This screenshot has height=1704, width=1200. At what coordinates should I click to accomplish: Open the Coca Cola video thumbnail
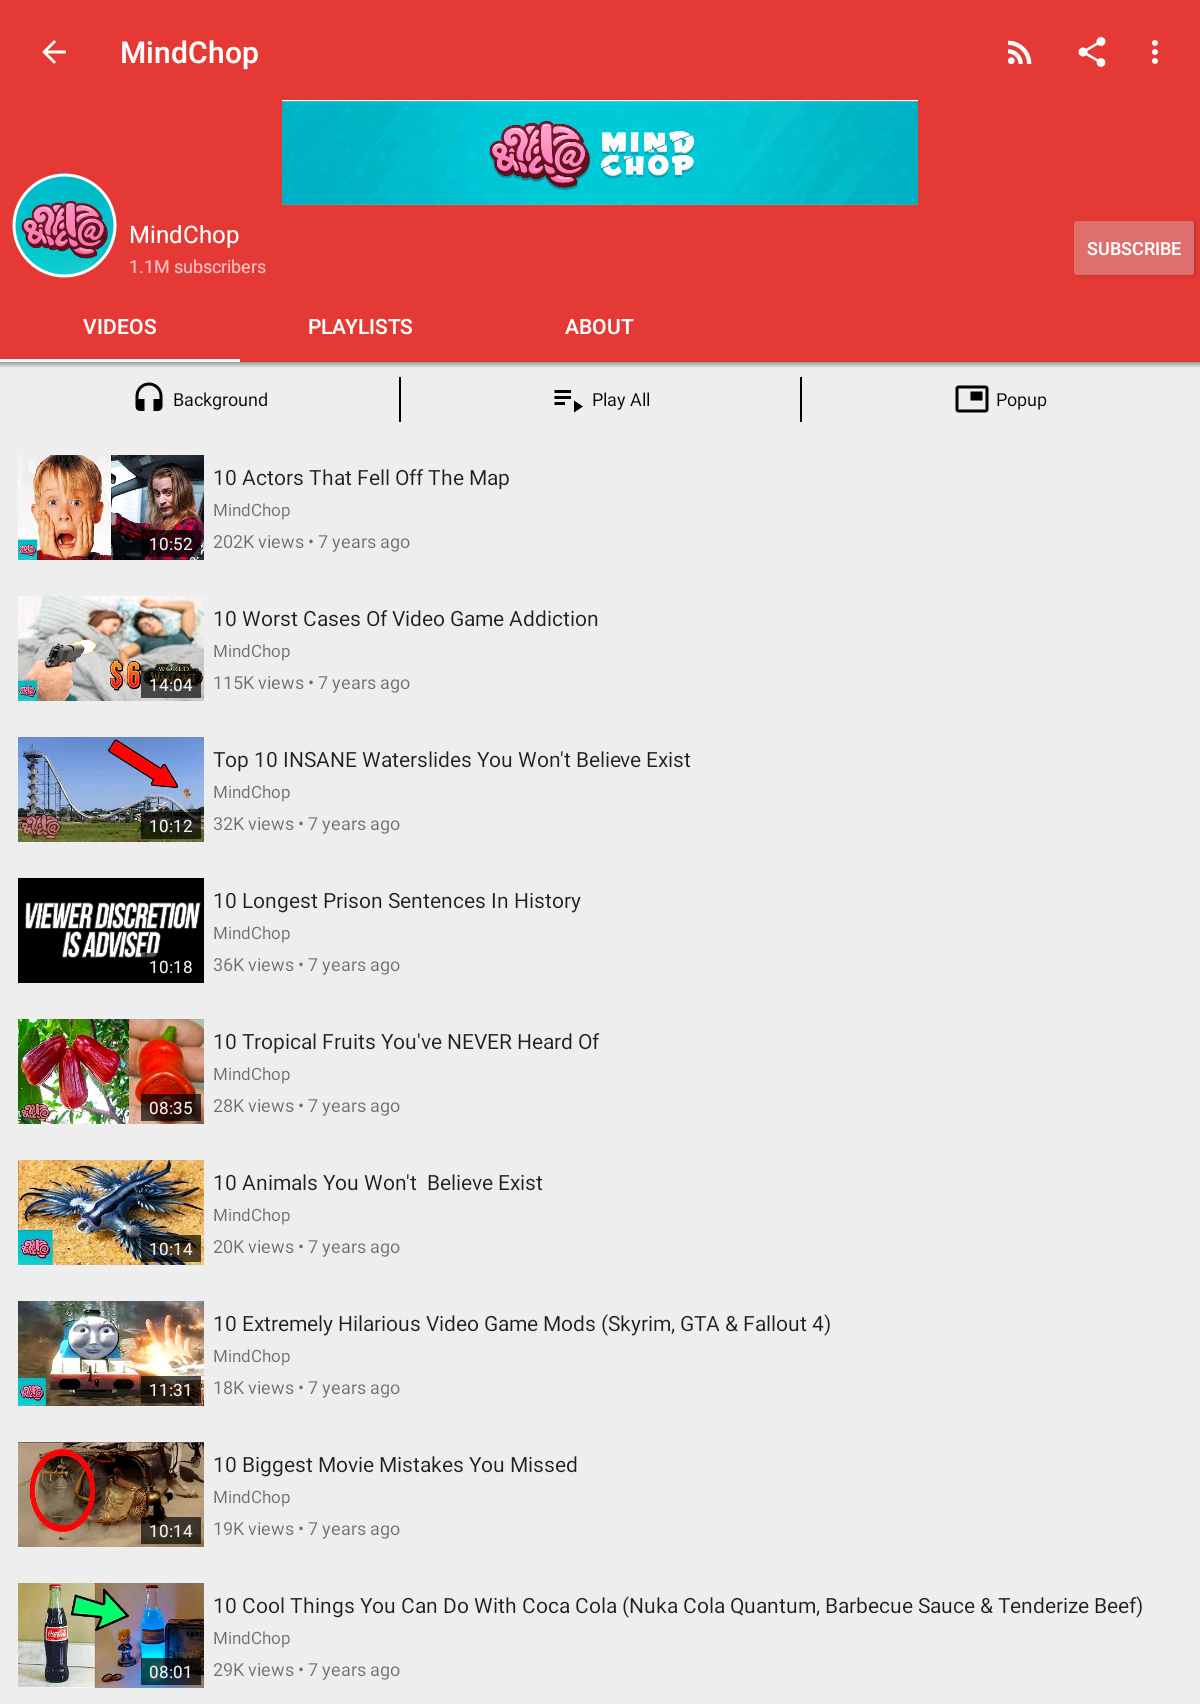(111, 1635)
